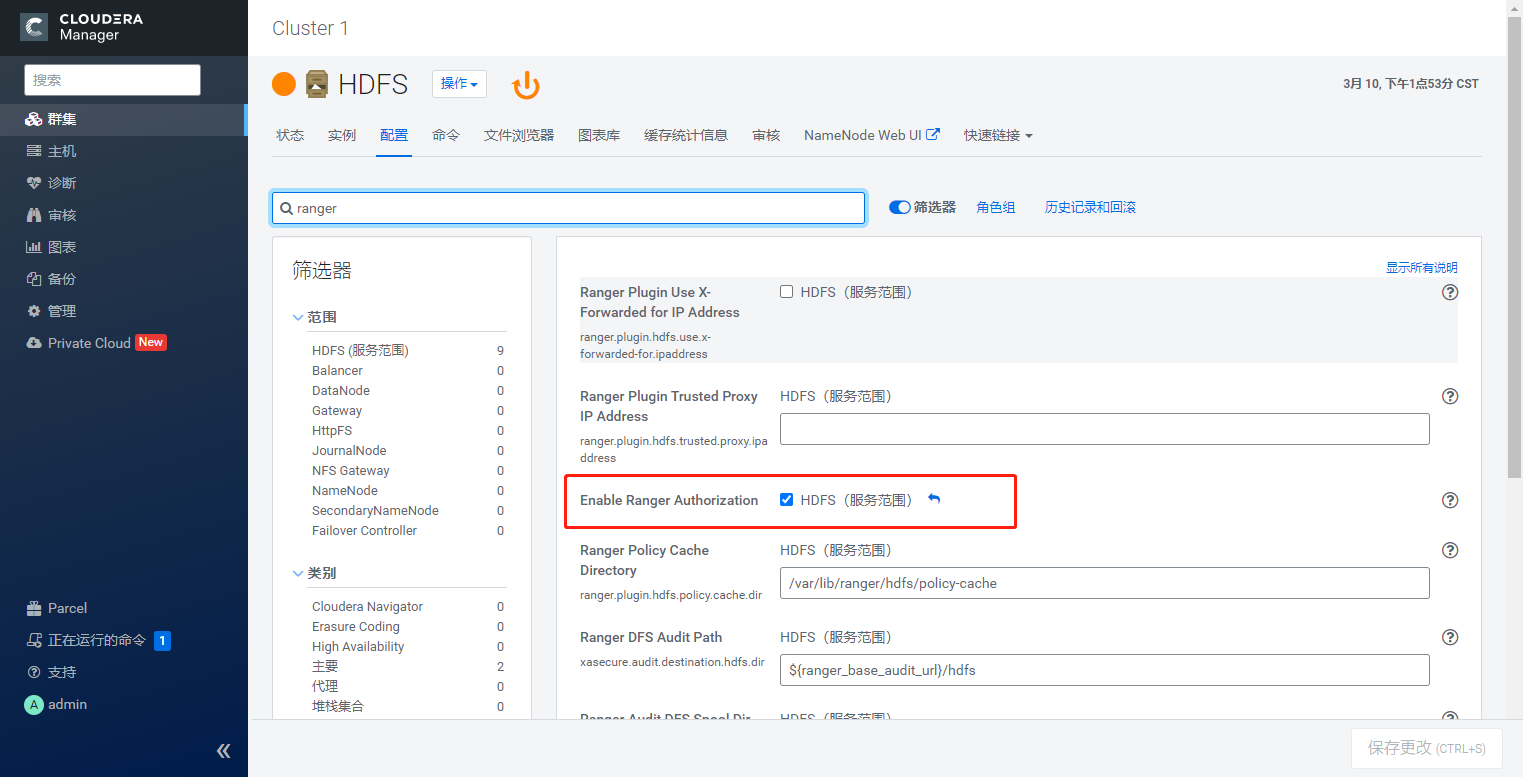Open the 快速链接 quick links dropdown
The image size is (1523, 777).
click(997, 135)
